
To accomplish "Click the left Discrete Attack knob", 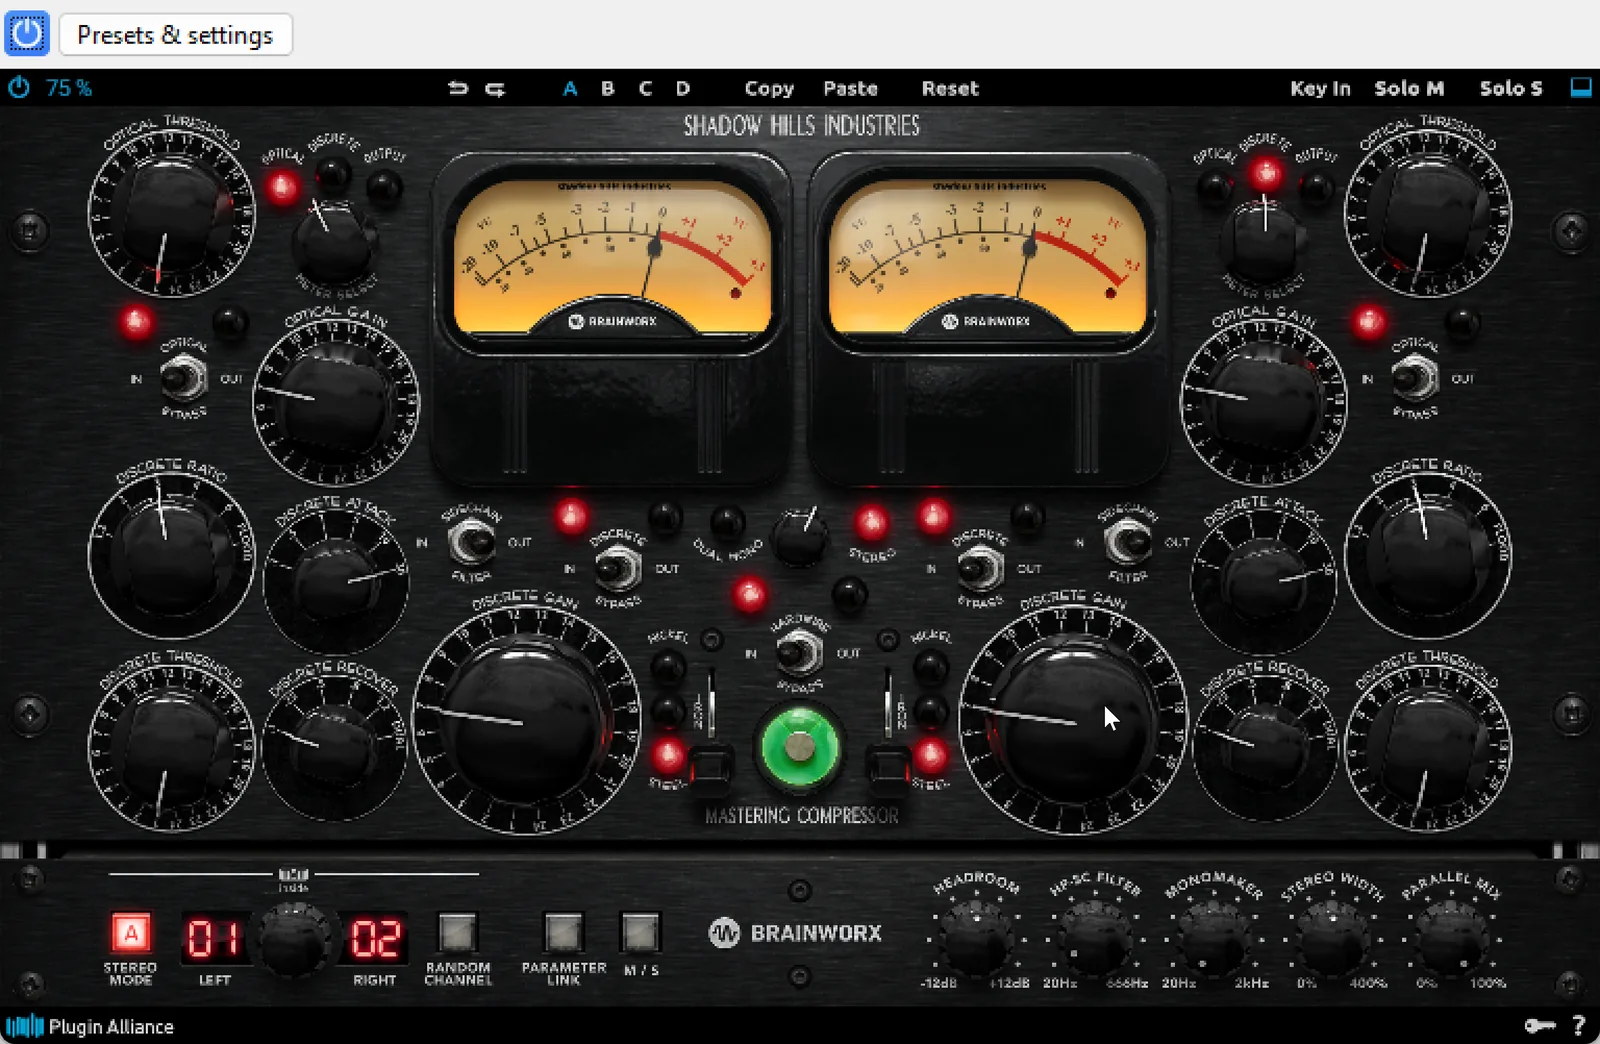I will (336, 582).
